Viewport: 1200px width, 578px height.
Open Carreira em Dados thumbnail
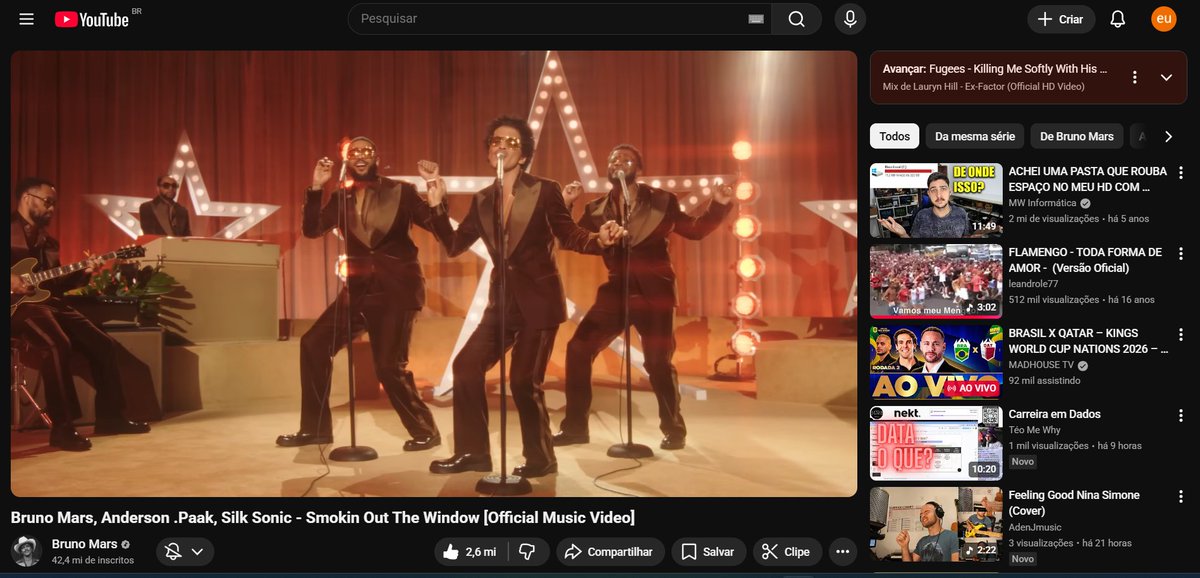(936, 443)
